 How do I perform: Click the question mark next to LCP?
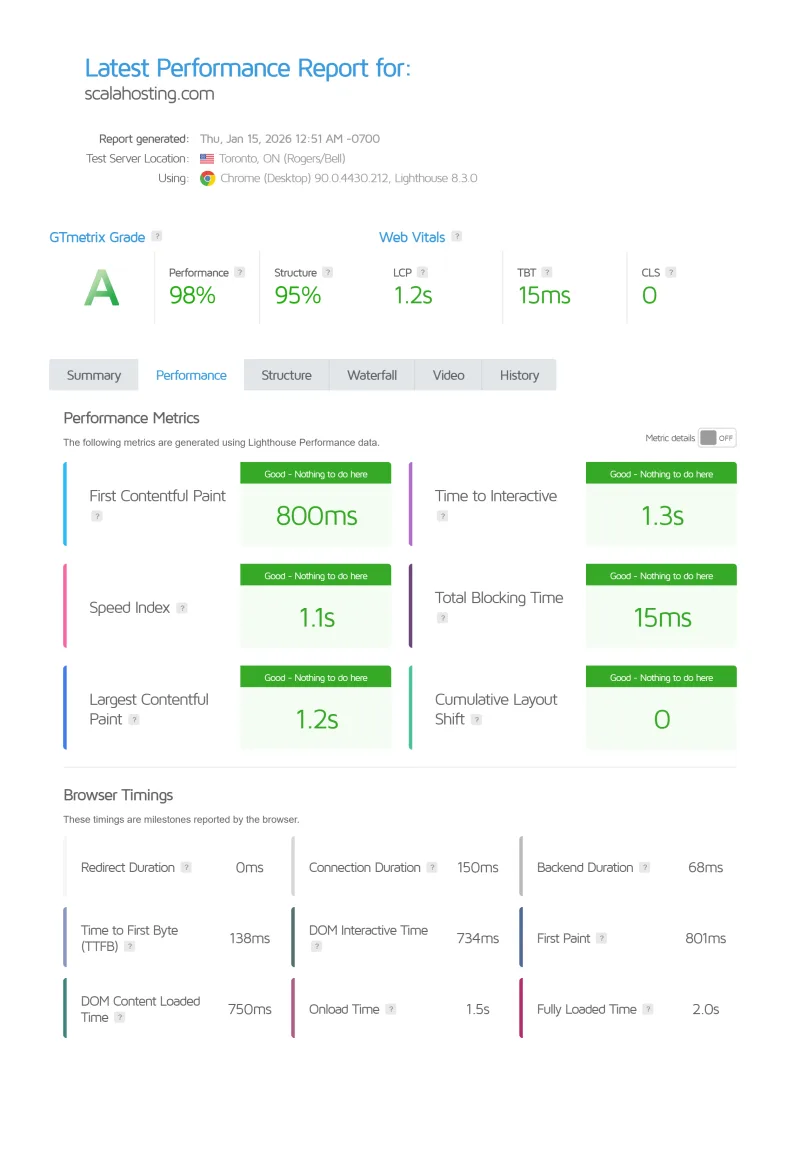click(422, 272)
